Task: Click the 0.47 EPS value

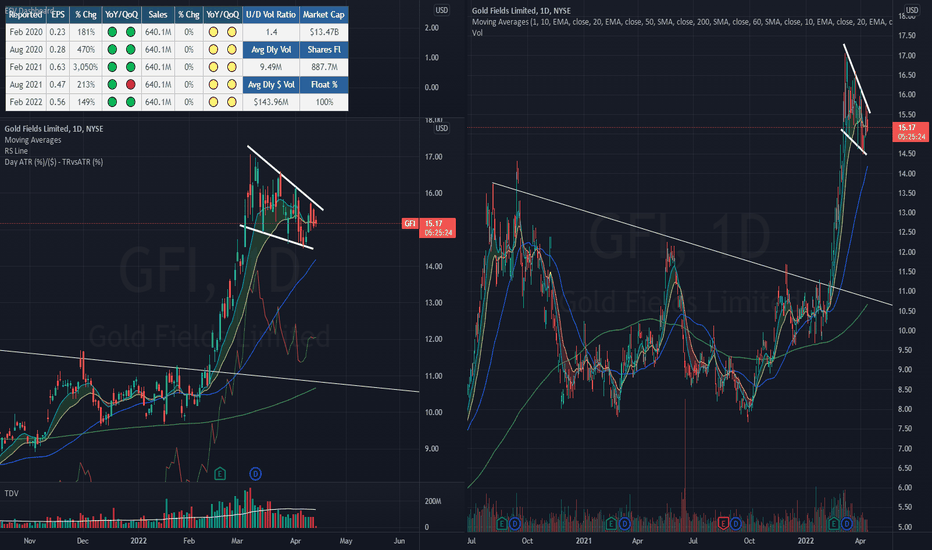Action: point(58,84)
